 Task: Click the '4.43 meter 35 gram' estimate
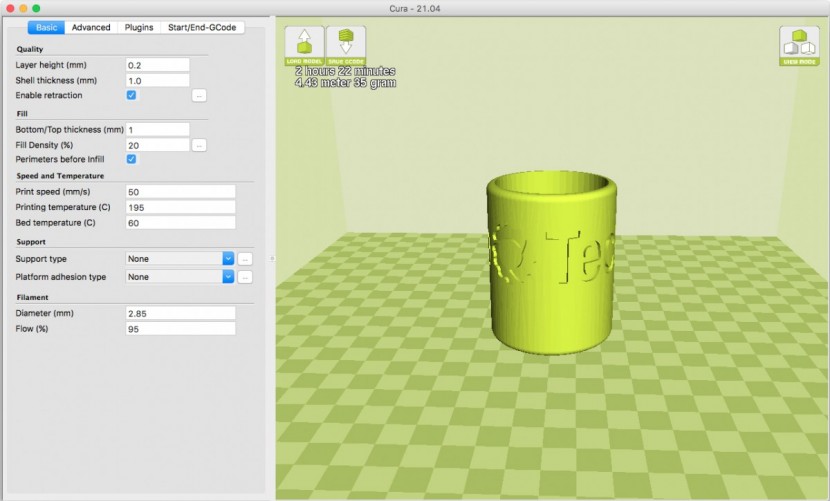coord(345,83)
